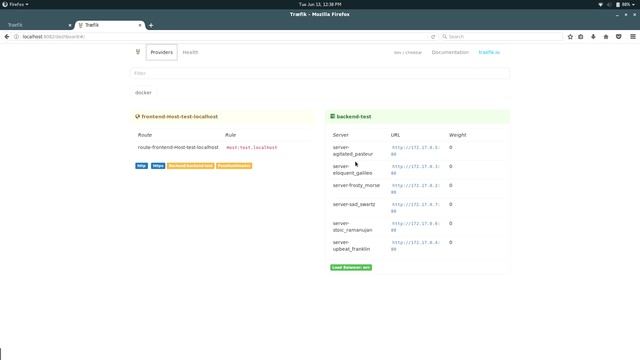Click the URL of server-stoic_ramanujan

[416, 227]
